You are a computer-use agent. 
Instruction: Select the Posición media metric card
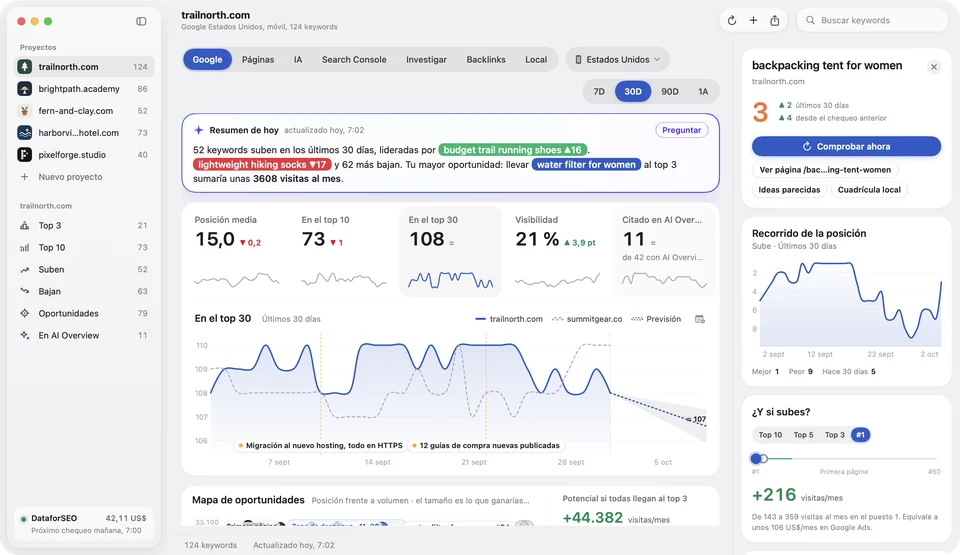[237, 252]
